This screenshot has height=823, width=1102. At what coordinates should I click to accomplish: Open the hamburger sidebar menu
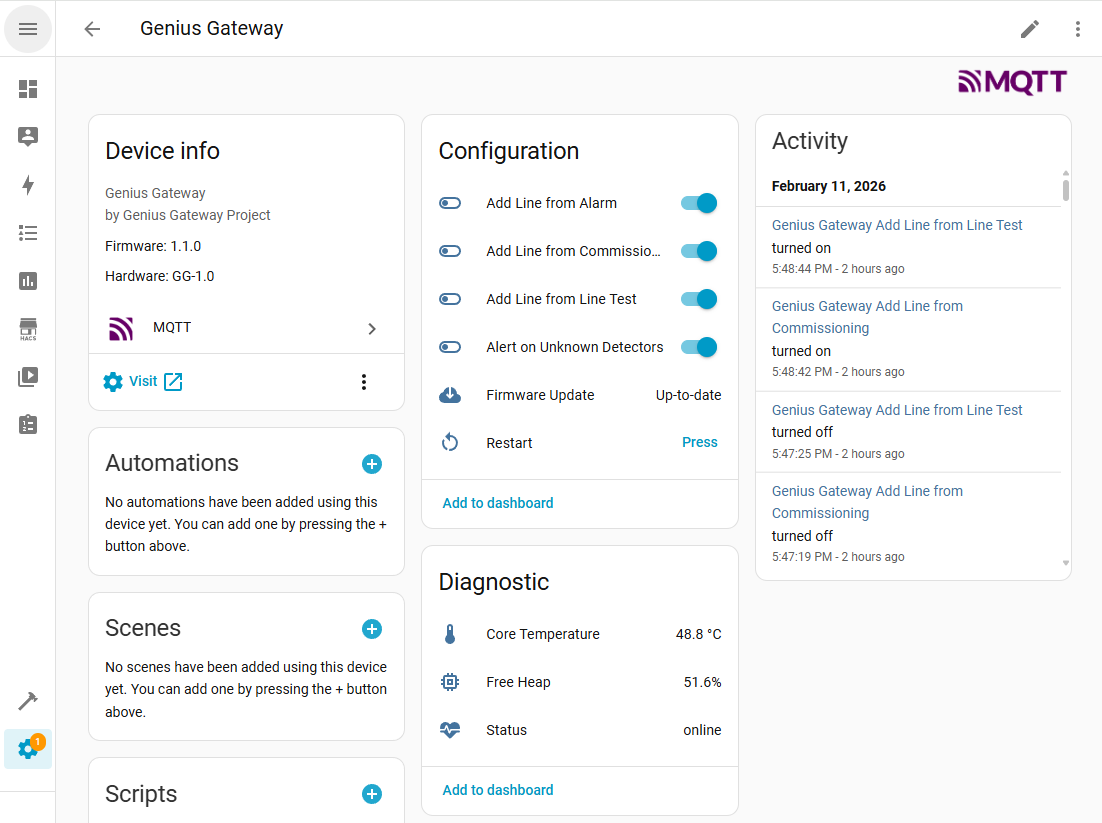(x=28, y=29)
